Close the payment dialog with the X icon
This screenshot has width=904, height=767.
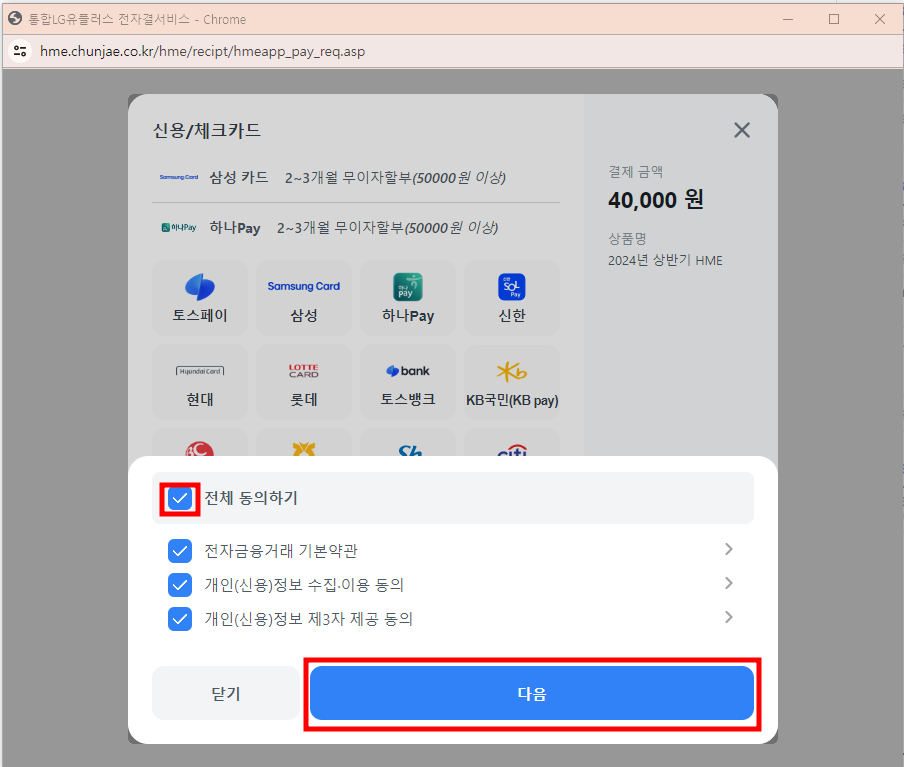(742, 130)
